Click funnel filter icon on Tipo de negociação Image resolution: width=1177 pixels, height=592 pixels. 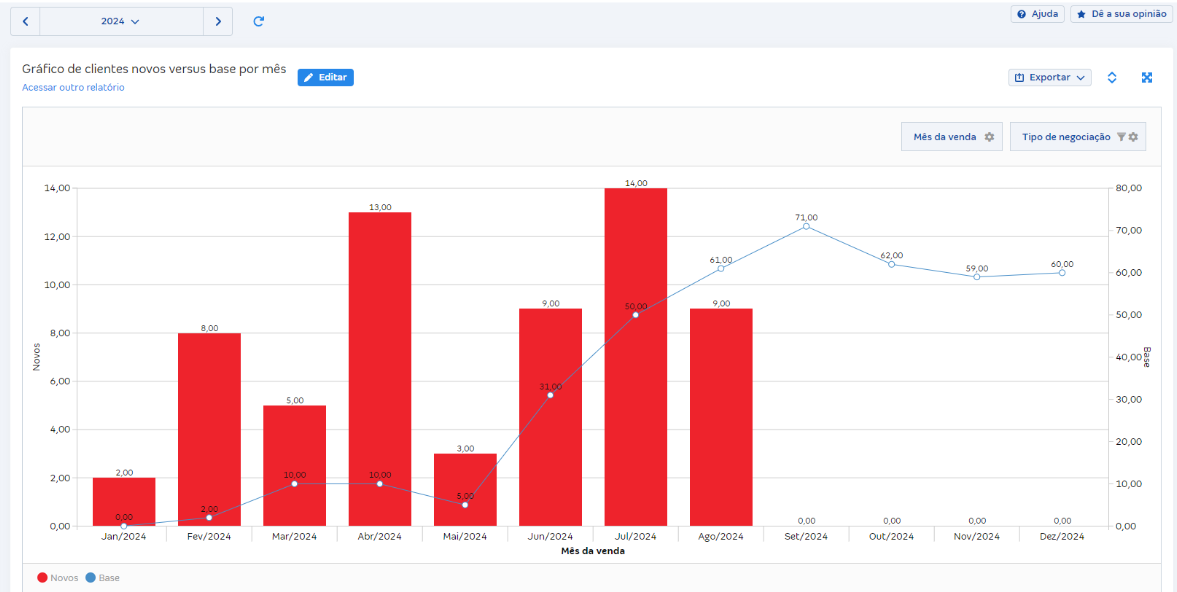click(x=1121, y=137)
